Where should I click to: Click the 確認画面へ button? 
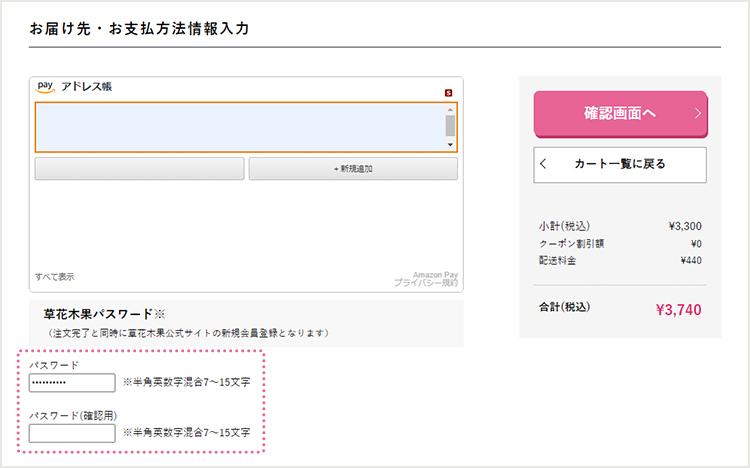(620, 114)
